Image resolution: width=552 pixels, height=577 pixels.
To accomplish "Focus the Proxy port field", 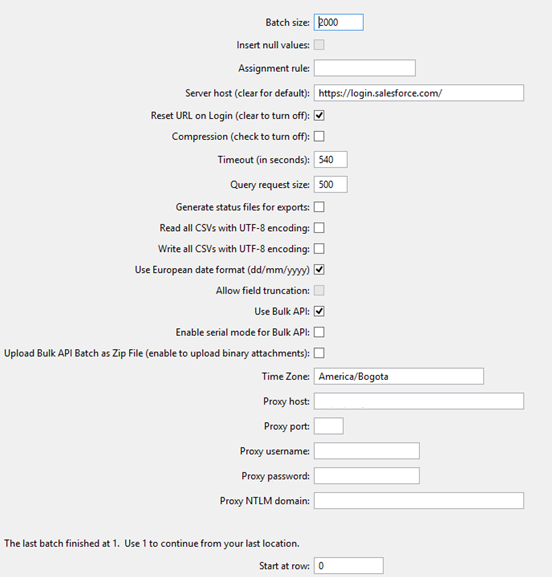I will [x=329, y=426].
